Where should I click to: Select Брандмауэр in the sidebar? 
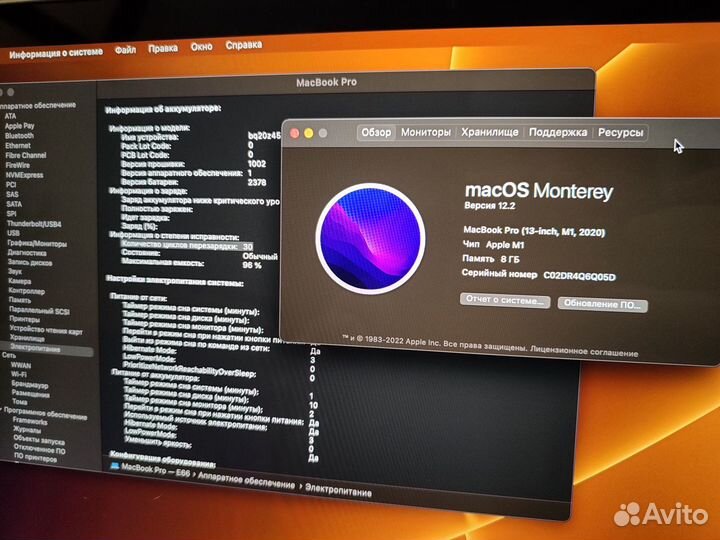click(30, 384)
